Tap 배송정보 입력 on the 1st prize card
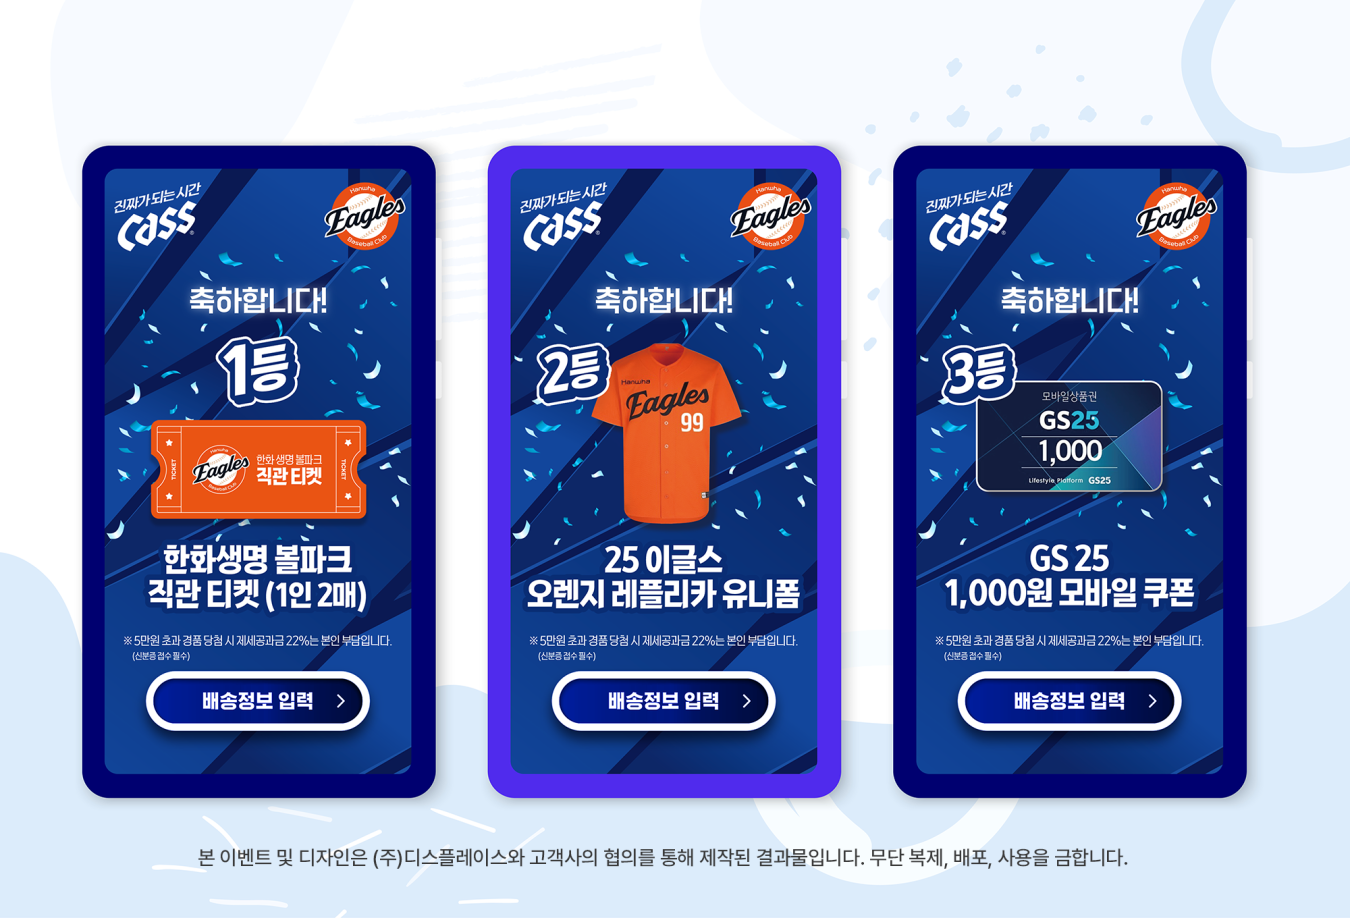Viewport: 1350px width, 918px height. pos(258,701)
